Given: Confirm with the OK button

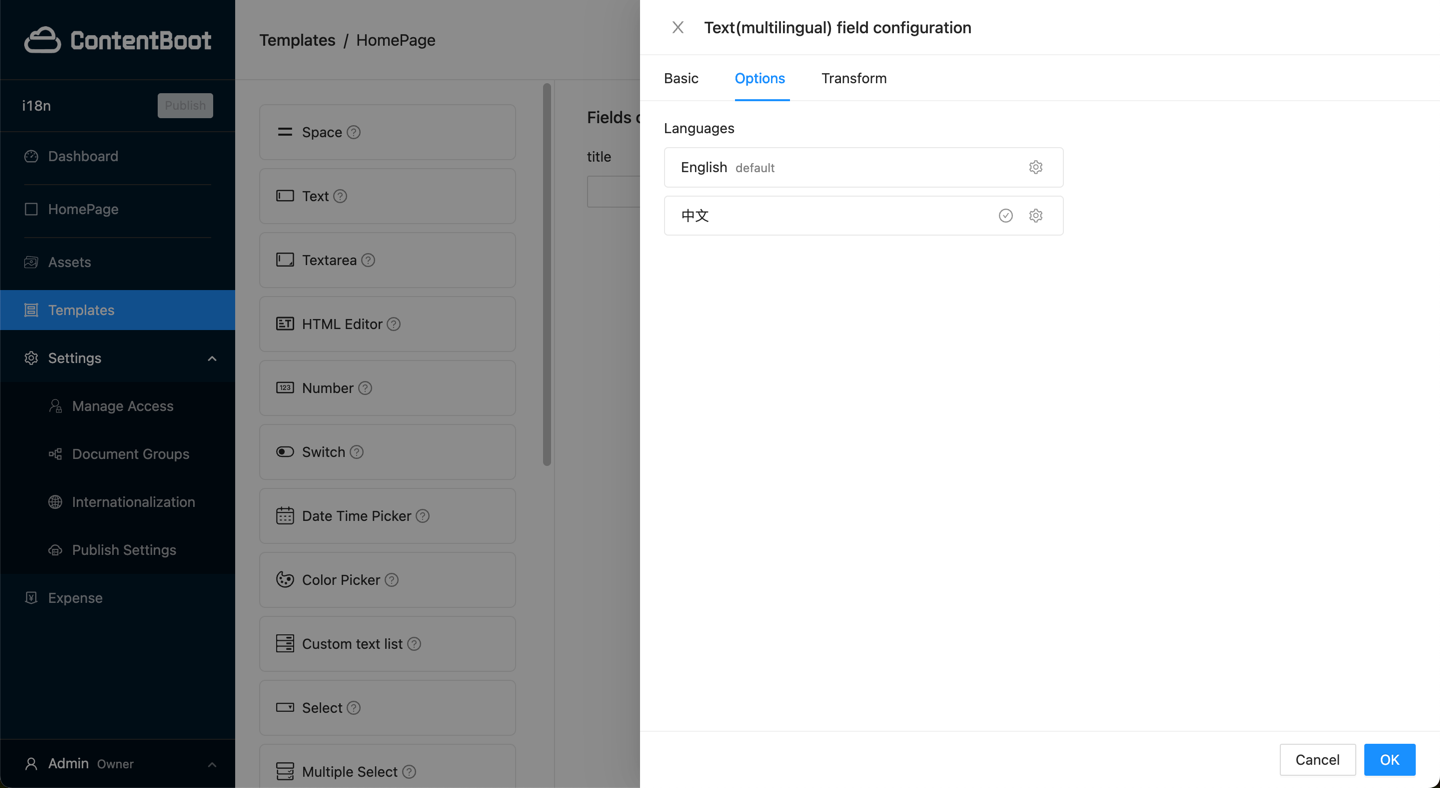Looking at the screenshot, I should tap(1389, 760).
